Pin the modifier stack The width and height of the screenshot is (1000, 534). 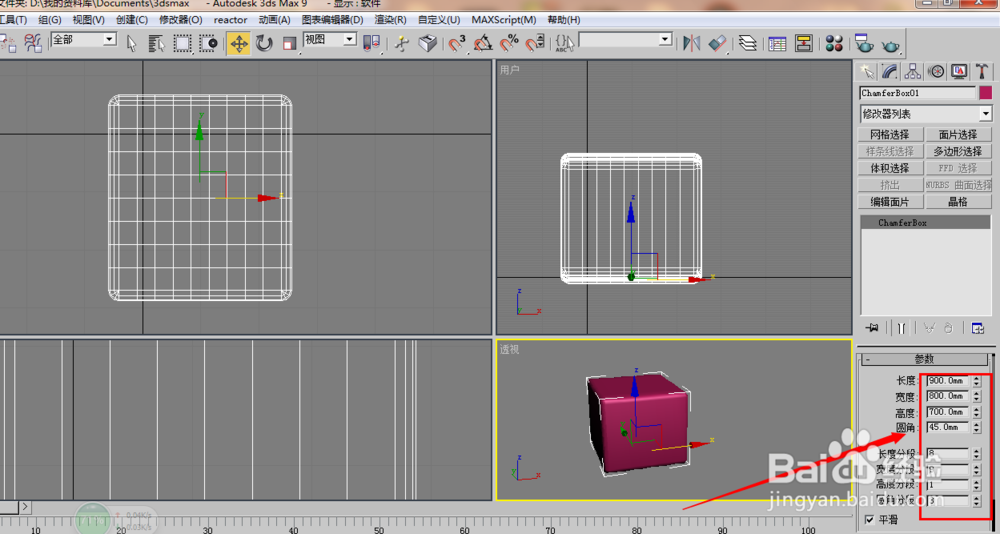pyautogui.click(x=872, y=327)
